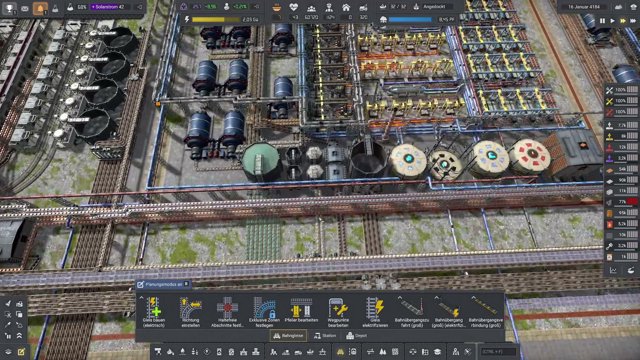Select Gleis elektrifizieren tool
Viewport: 640px width, 360px height.
click(x=375, y=312)
